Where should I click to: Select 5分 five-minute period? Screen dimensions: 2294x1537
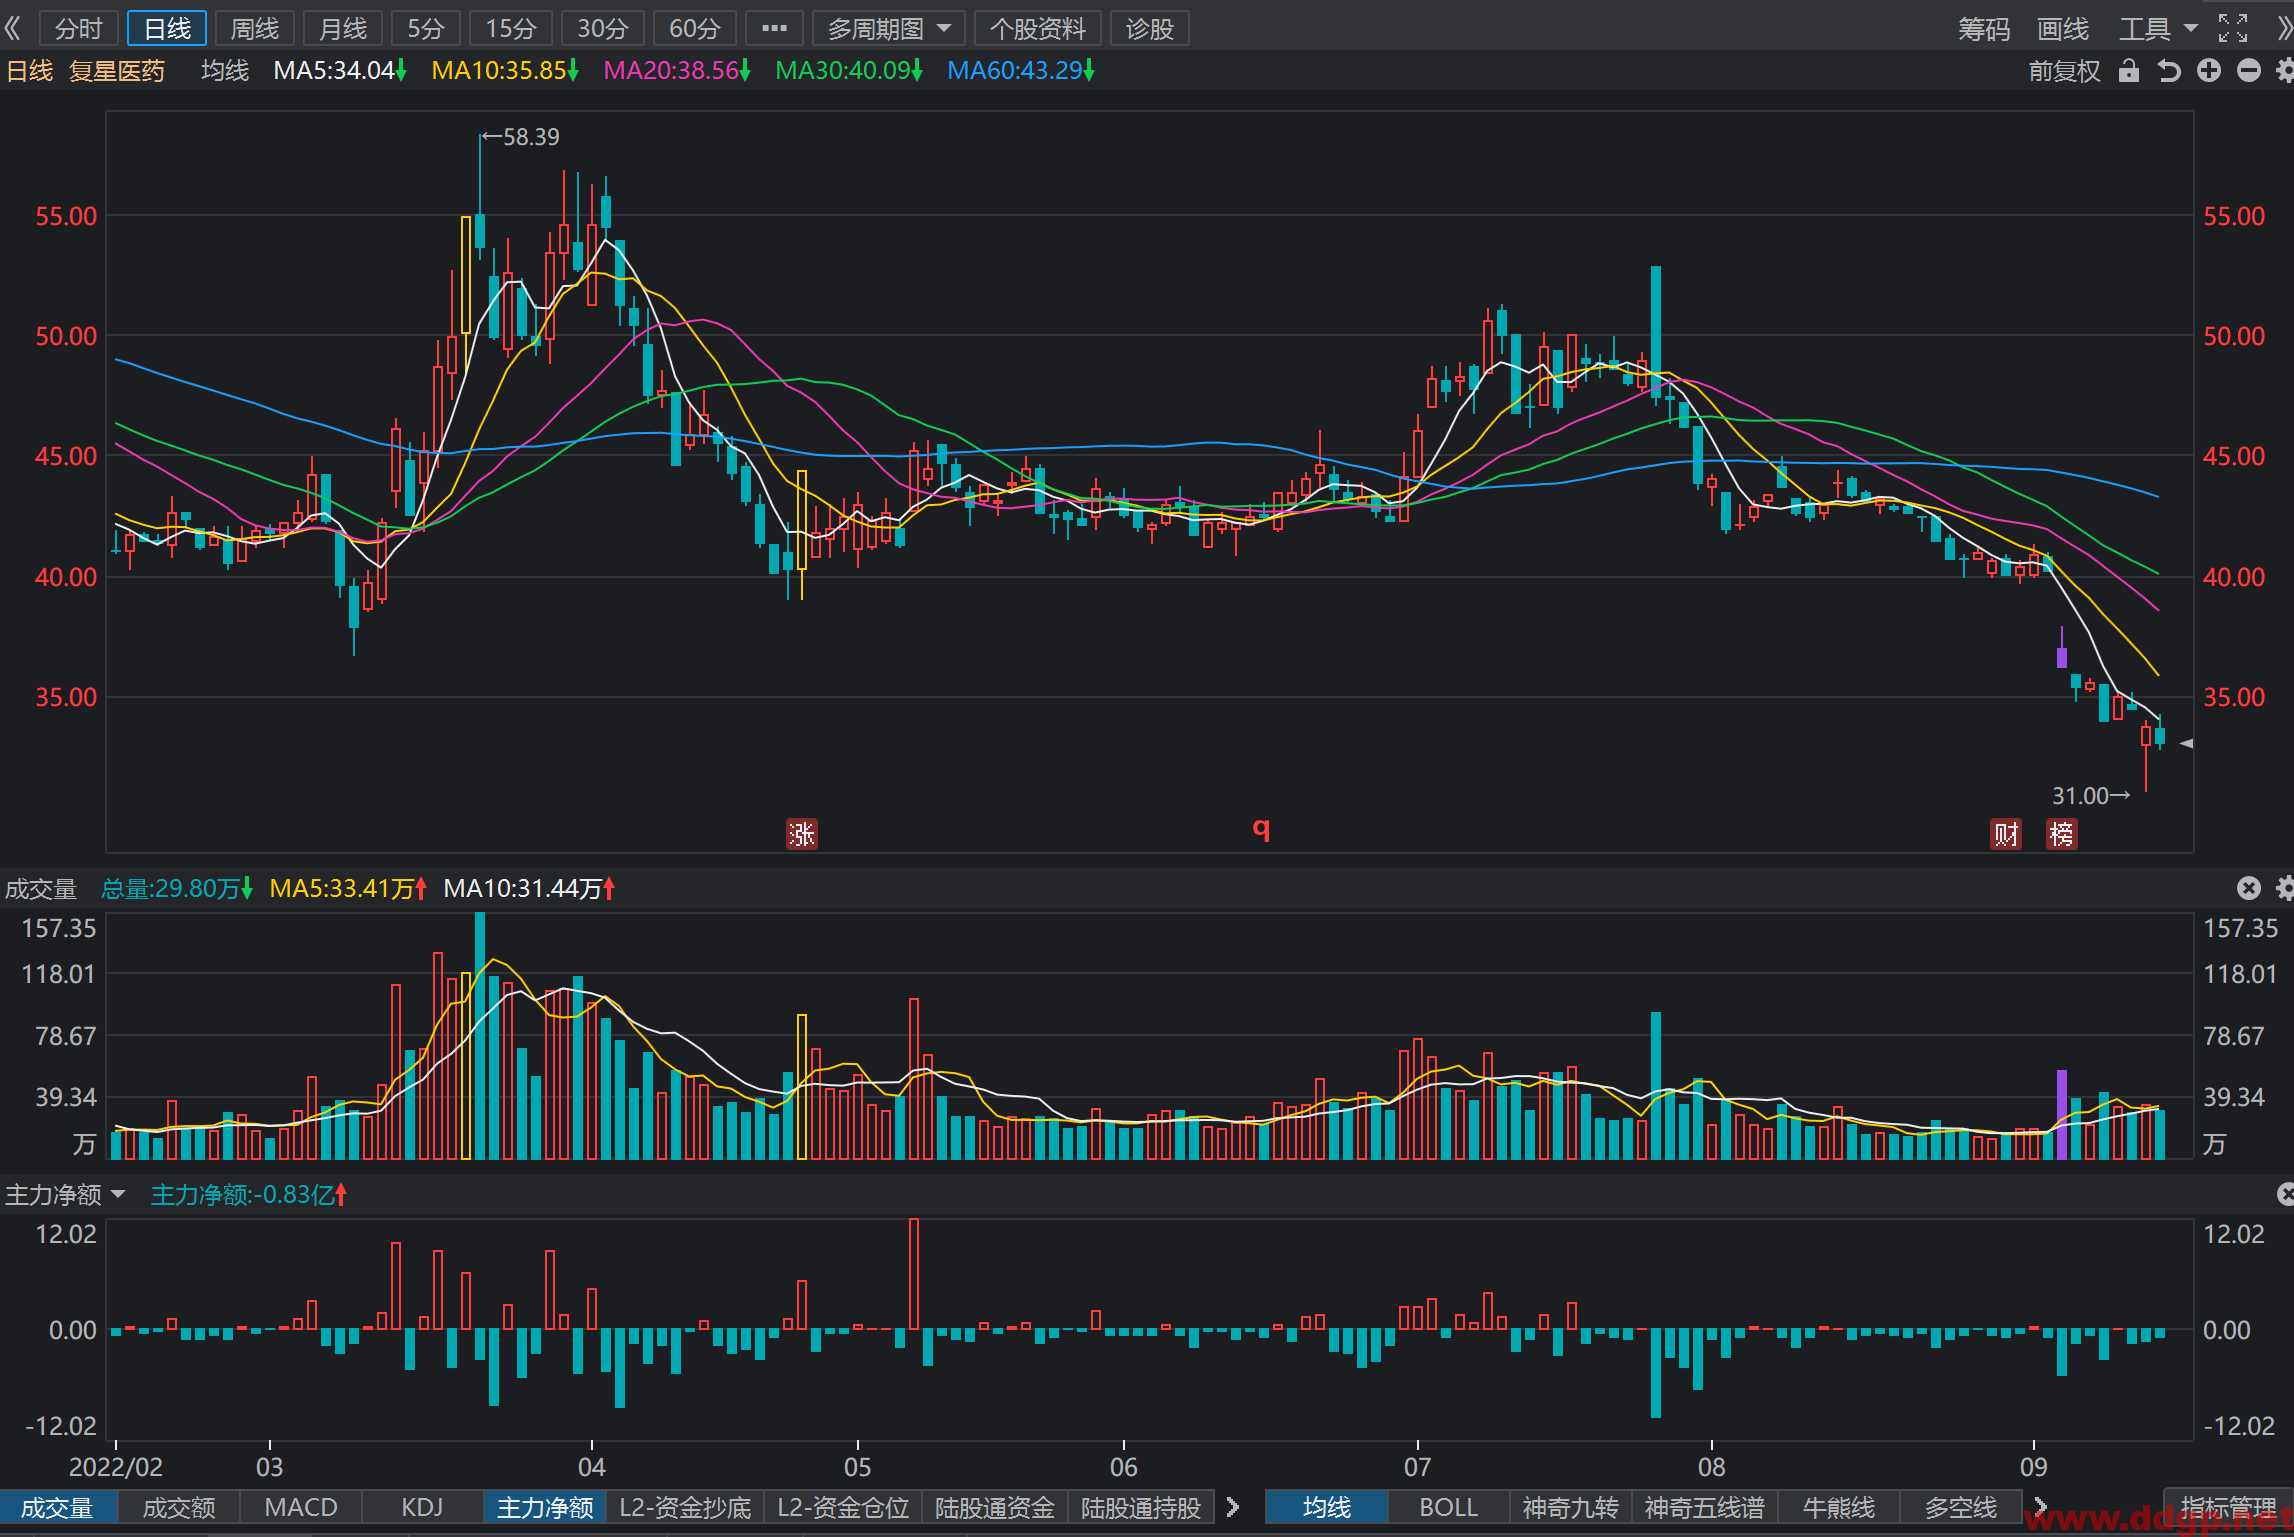[x=425, y=28]
